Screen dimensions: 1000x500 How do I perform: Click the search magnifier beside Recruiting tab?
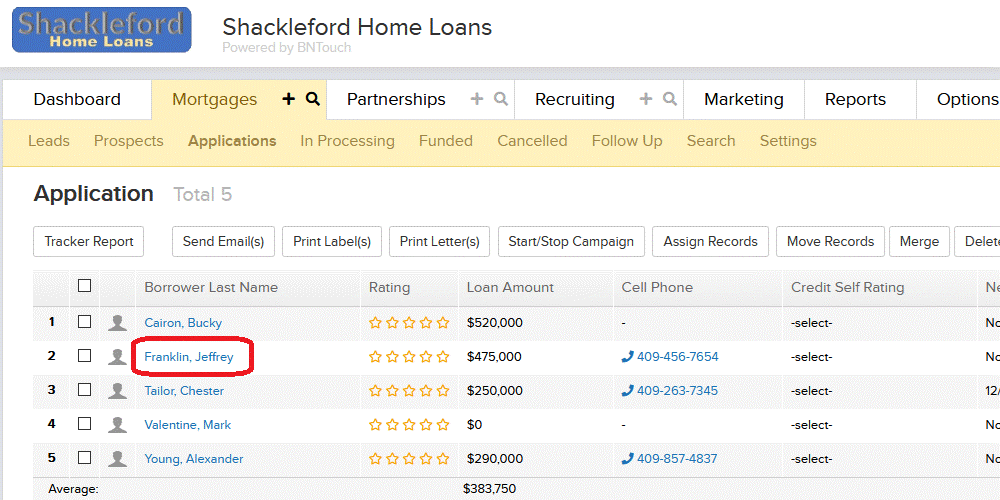click(670, 99)
